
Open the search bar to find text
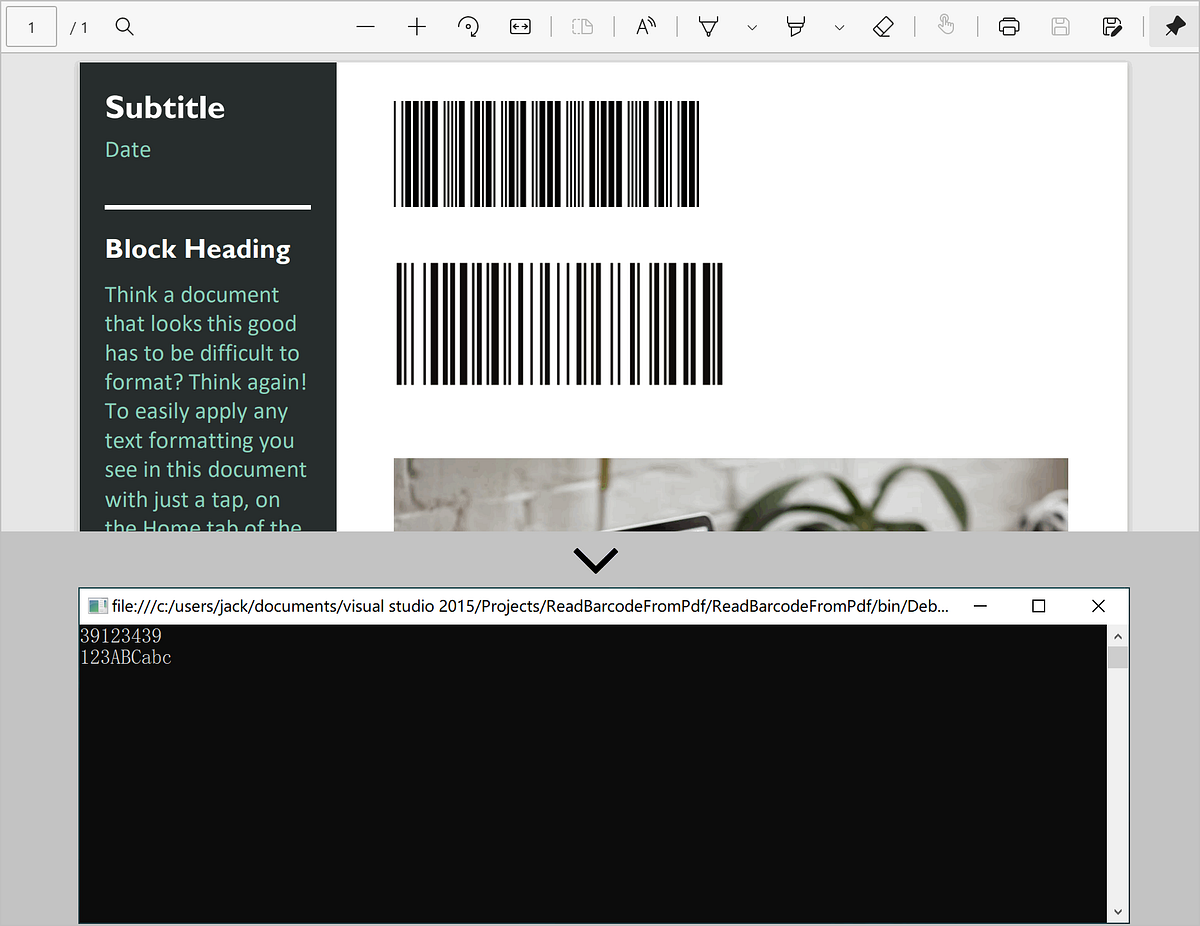click(124, 27)
